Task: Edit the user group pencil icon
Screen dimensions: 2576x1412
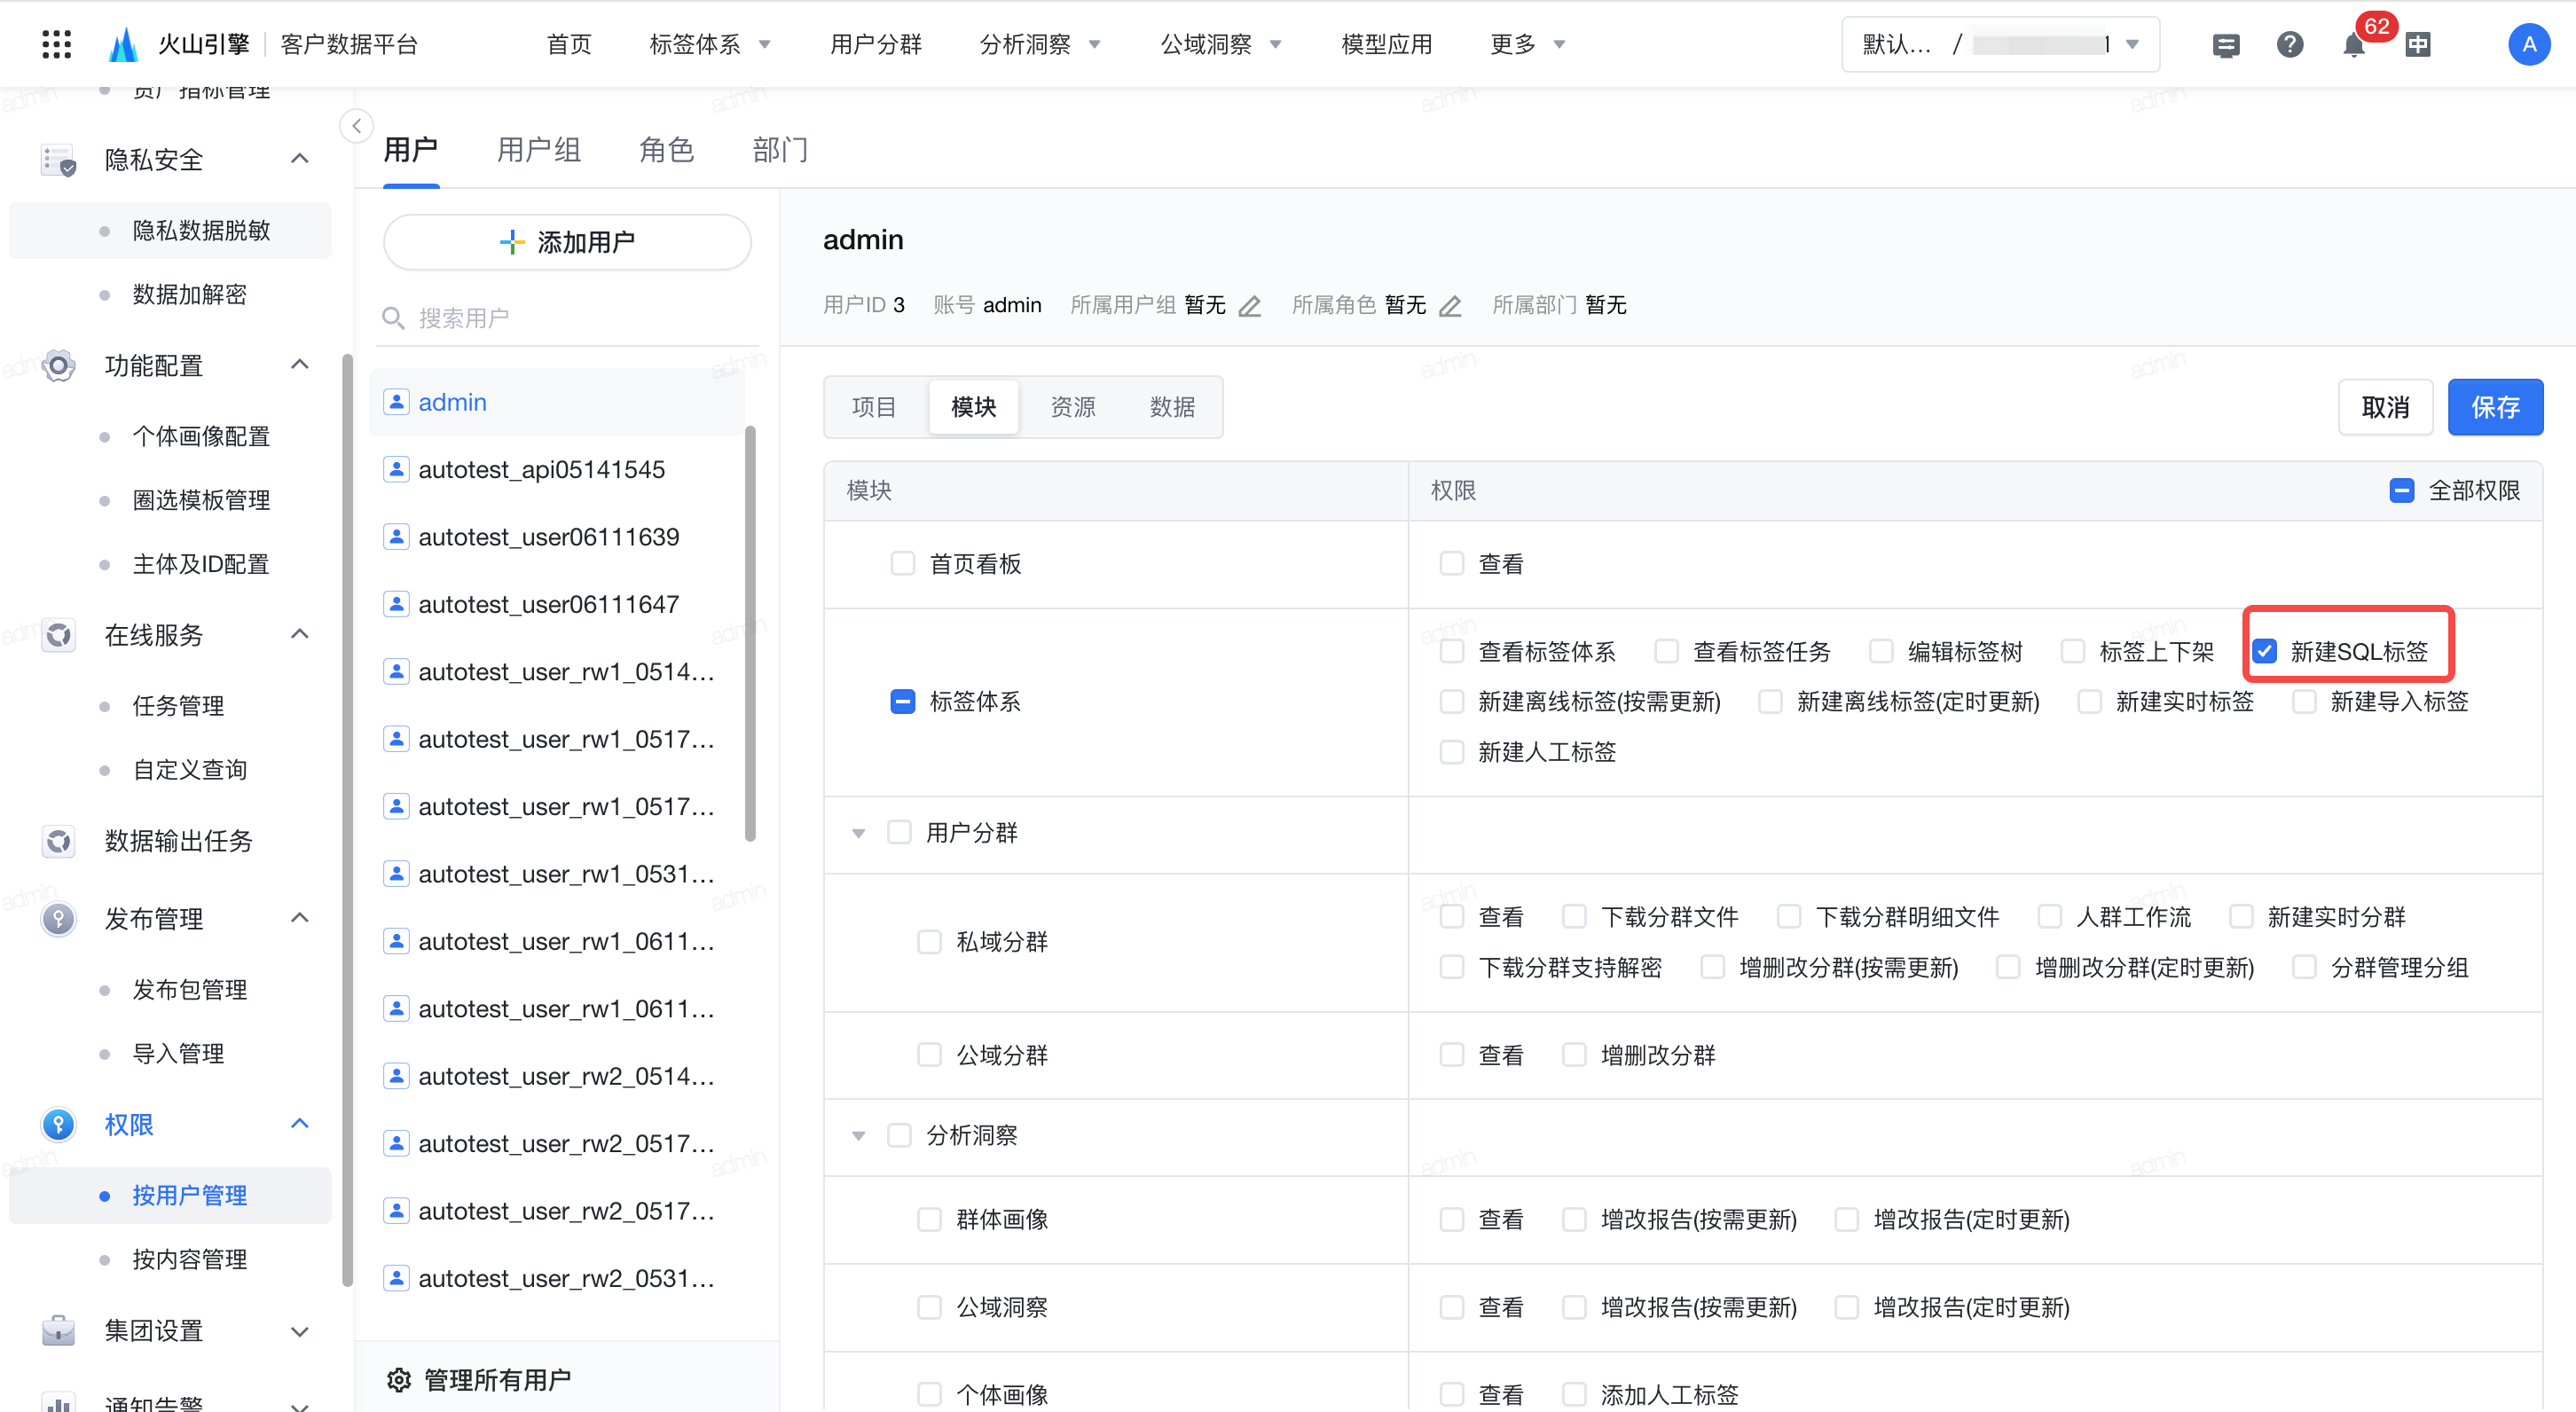Action: pyautogui.click(x=1250, y=305)
